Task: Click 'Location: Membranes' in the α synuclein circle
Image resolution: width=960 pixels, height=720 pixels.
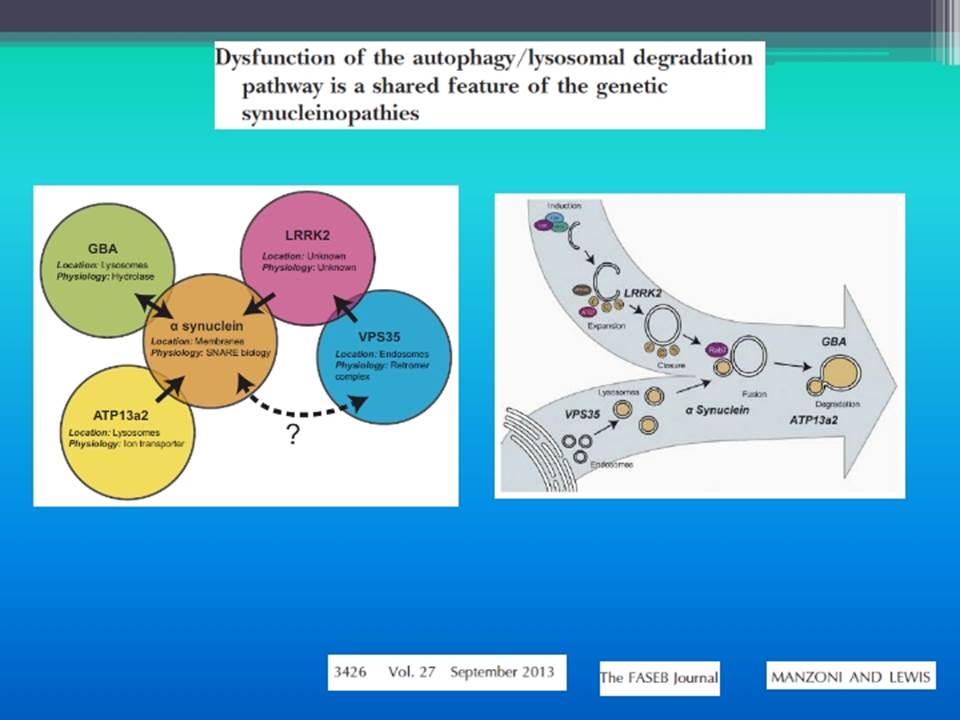Action: point(197,342)
